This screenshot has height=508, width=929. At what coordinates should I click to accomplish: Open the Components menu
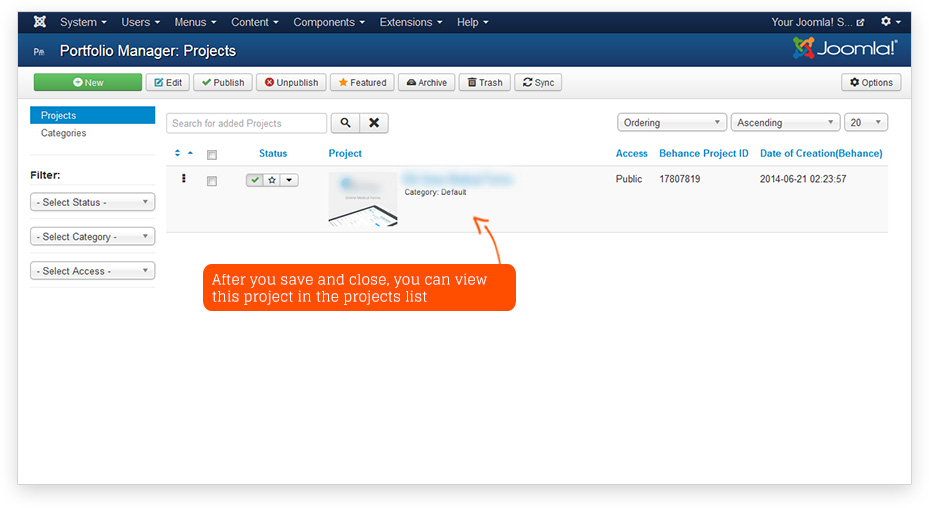[329, 22]
